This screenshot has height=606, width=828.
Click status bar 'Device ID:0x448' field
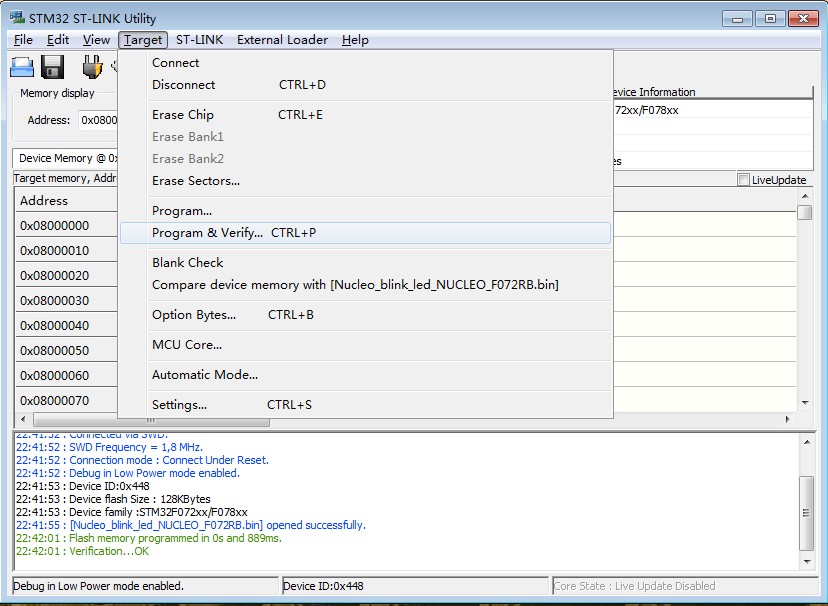click(416, 586)
